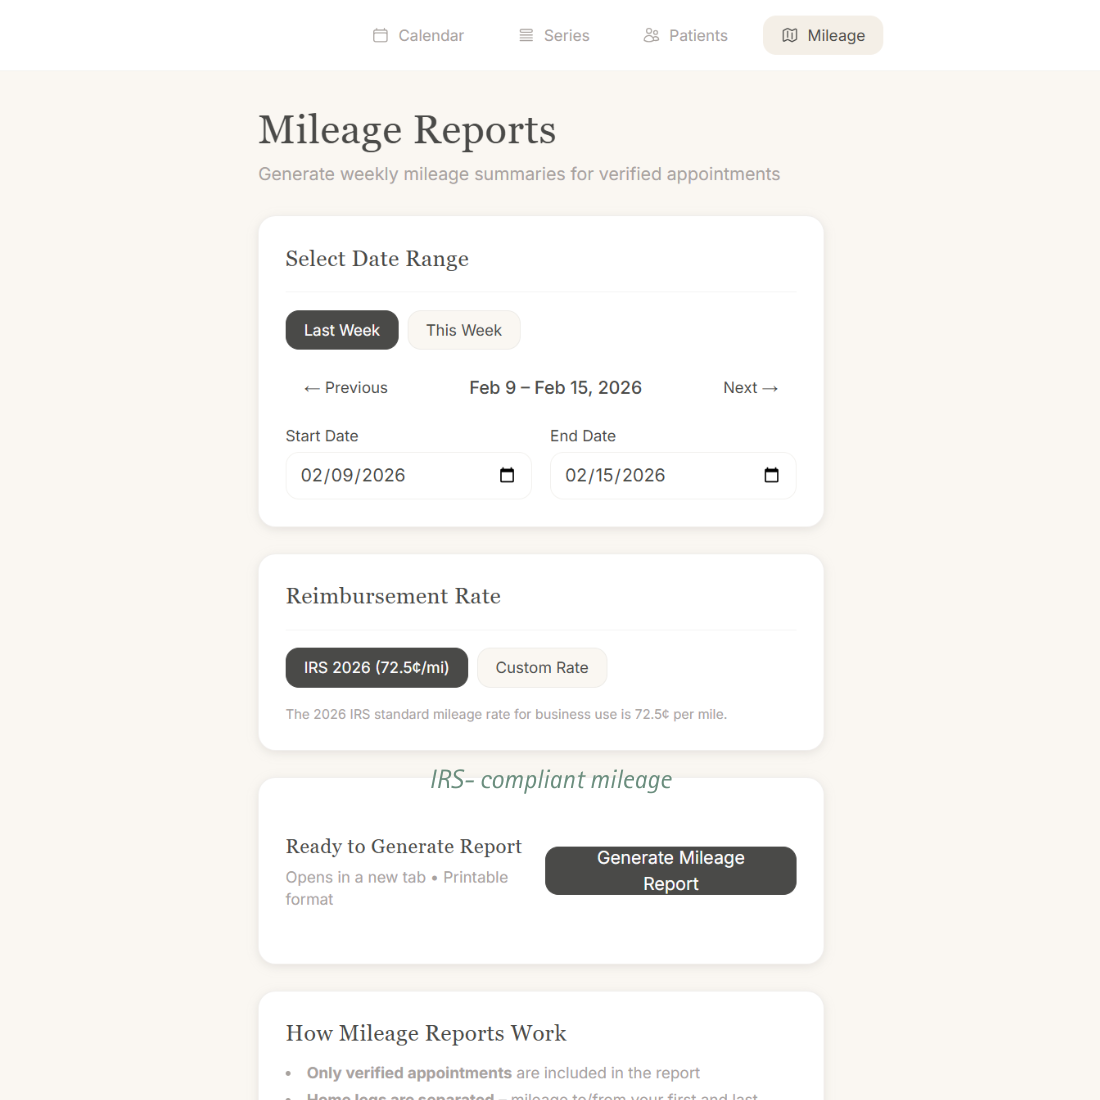Click the Generate Mileage Report button
The image size is (1100, 1100).
pyautogui.click(x=670, y=870)
